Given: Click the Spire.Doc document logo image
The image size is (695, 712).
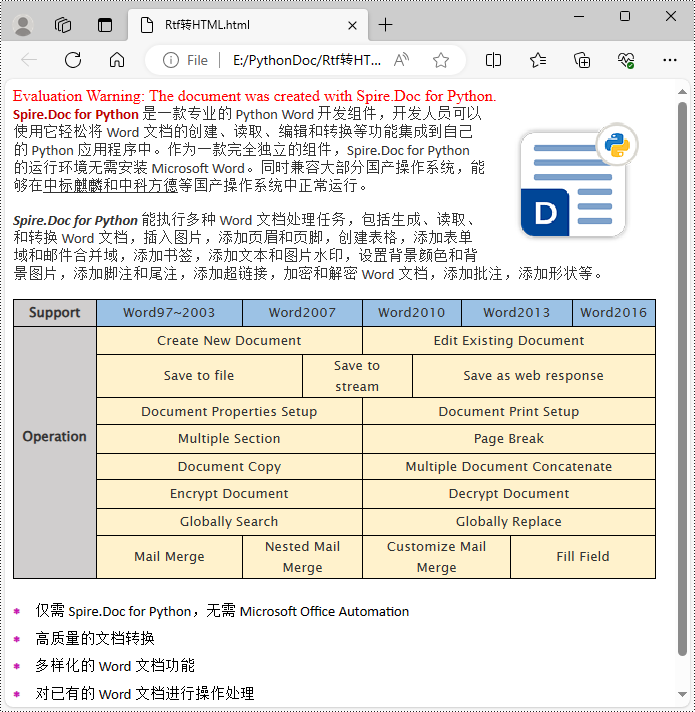Looking at the screenshot, I should click(579, 181).
